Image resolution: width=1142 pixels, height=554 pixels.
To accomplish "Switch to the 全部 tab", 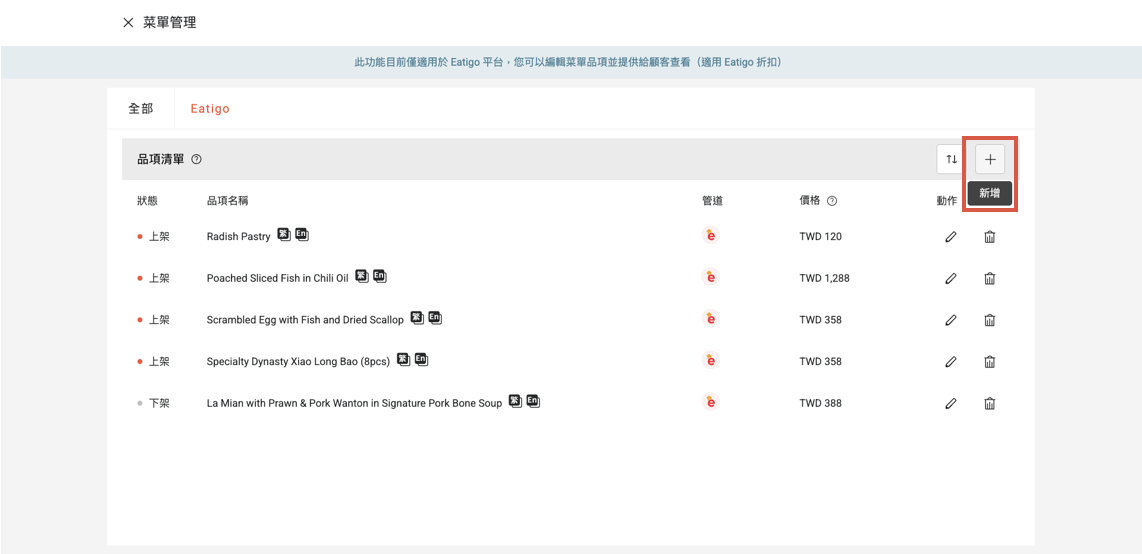I will [141, 108].
